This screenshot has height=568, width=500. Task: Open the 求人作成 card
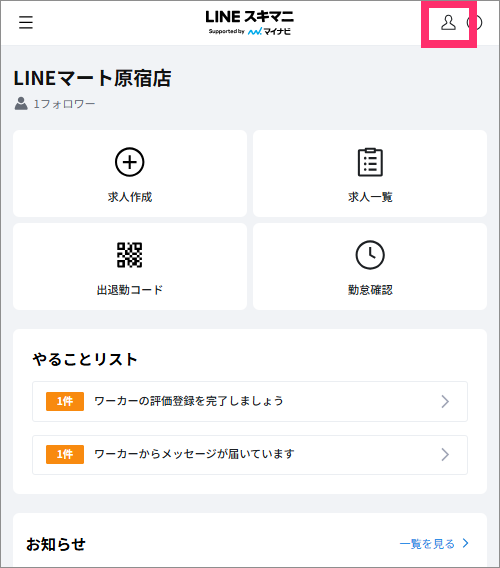[130, 174]
